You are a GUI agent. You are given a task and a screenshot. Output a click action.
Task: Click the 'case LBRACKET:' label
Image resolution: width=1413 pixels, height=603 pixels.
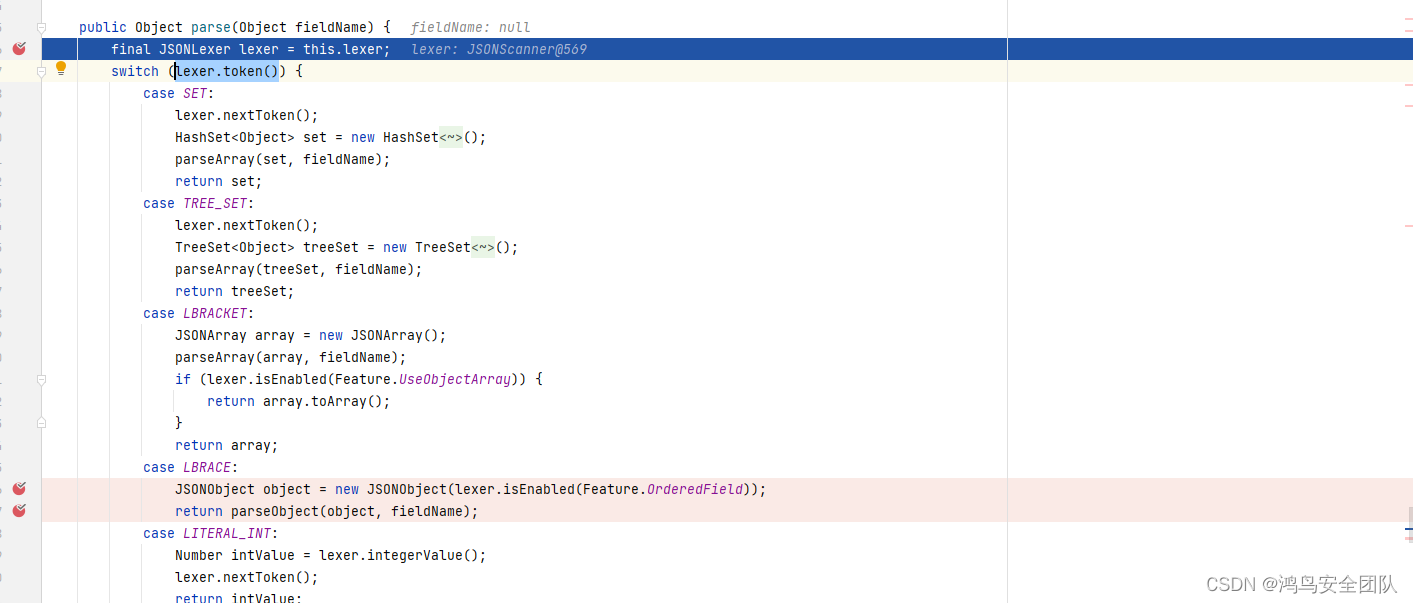pos(199,313)
